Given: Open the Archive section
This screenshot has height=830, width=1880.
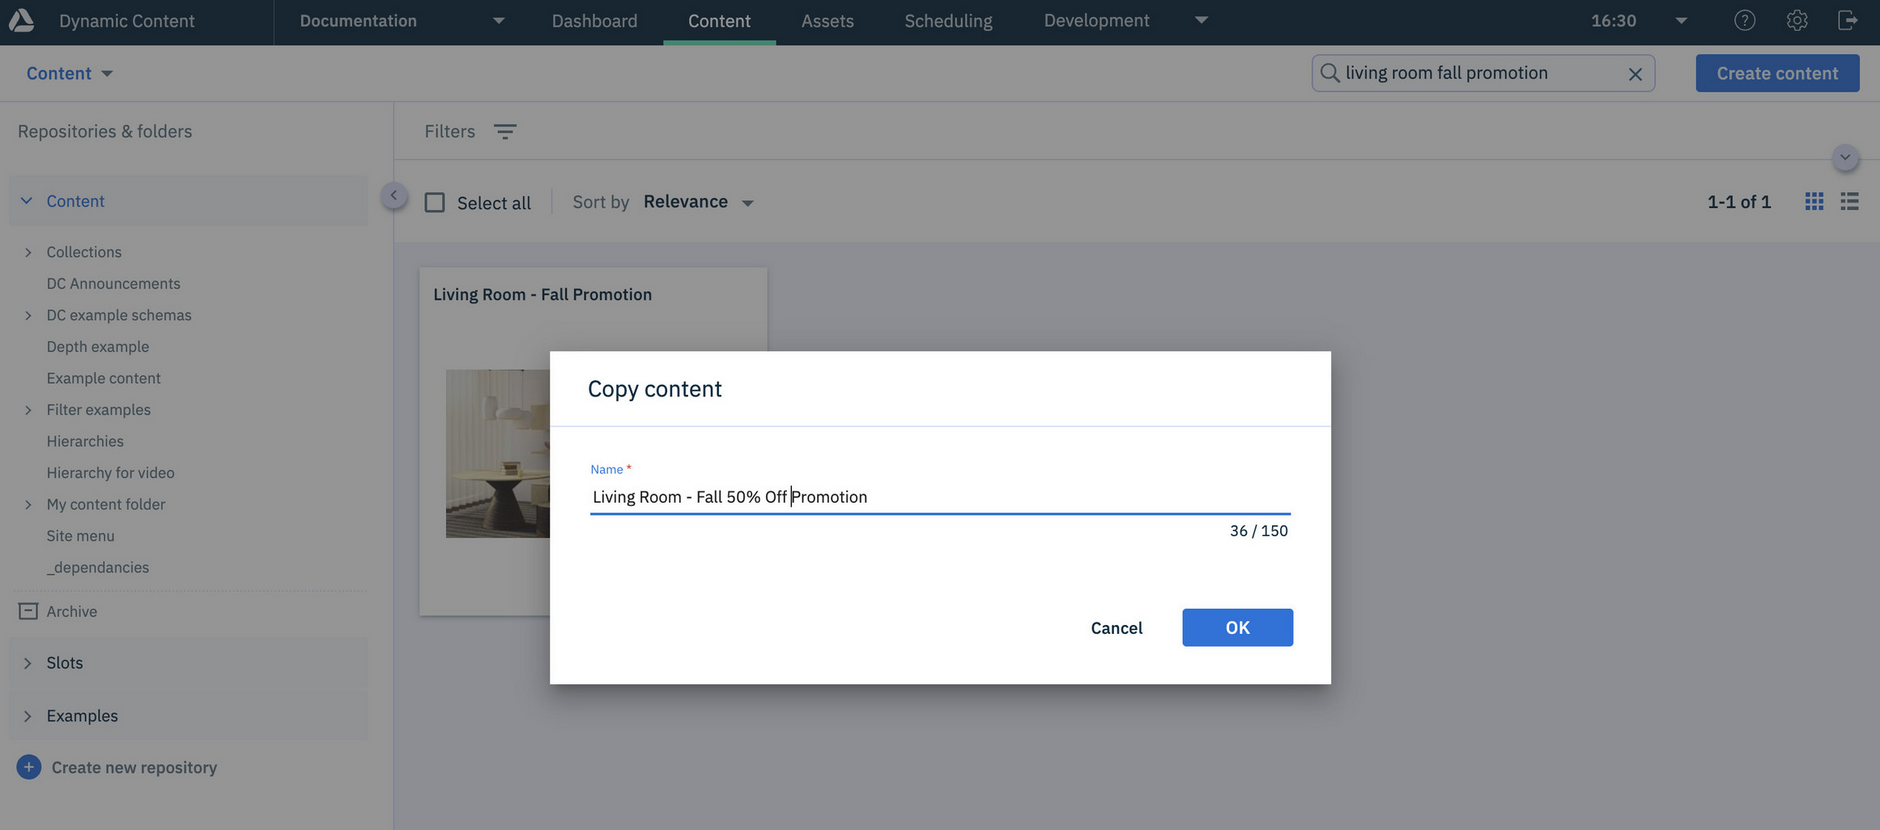Looking at the screenshot, I should coord(72,611).
